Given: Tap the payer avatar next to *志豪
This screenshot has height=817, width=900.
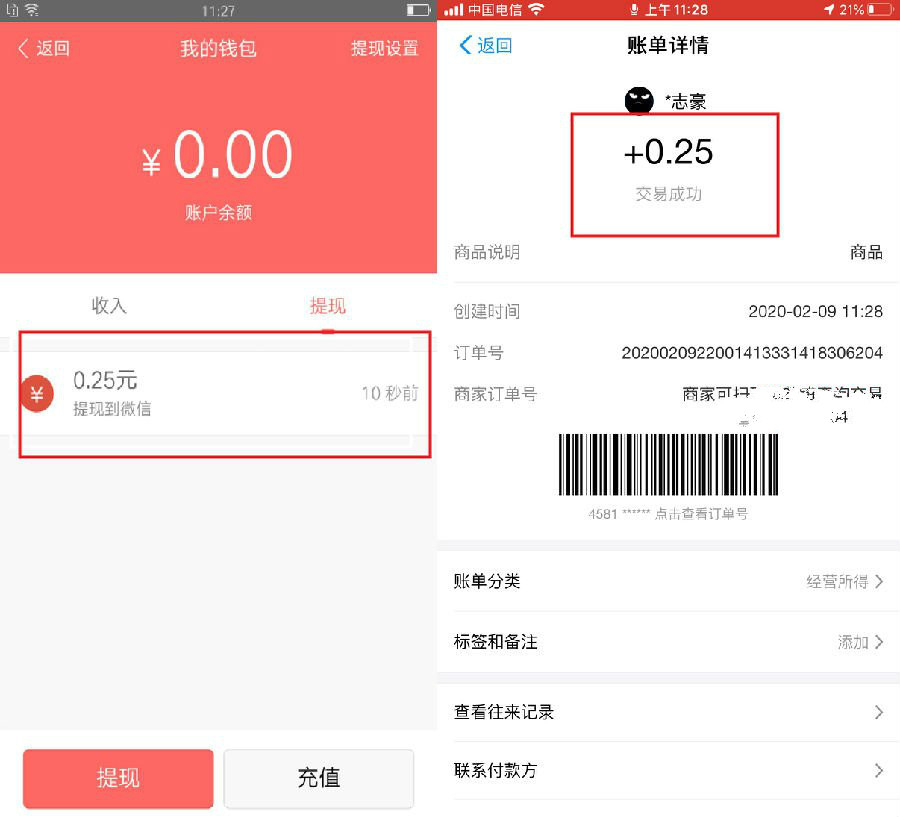Looking at the screenshot, I should 639,101.
